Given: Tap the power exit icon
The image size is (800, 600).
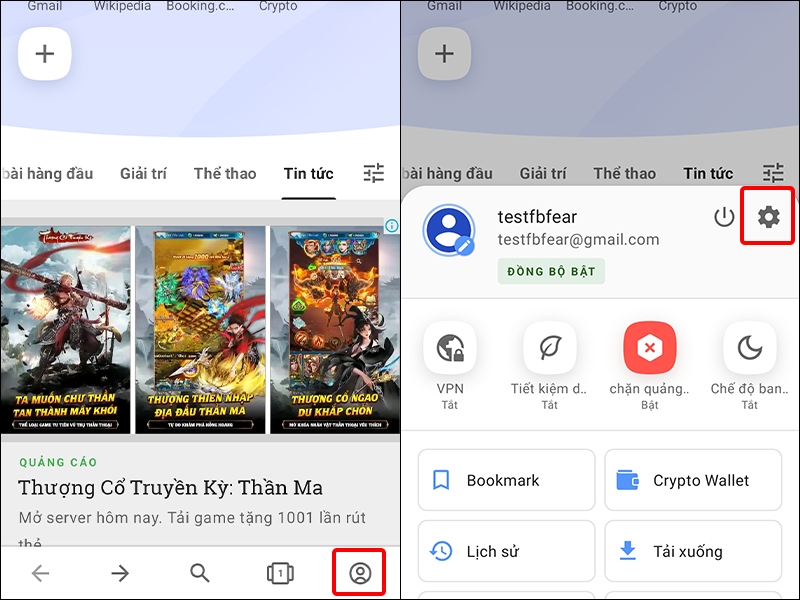Looking at the screenshot, I should tap(724, 217).
